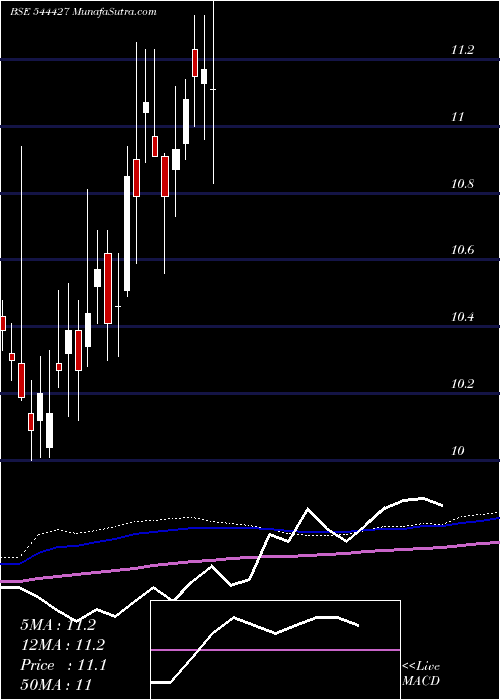The height and width of the screenshot is (700, 500).
Task: Click the 10 price axis label
Action: 458,451
